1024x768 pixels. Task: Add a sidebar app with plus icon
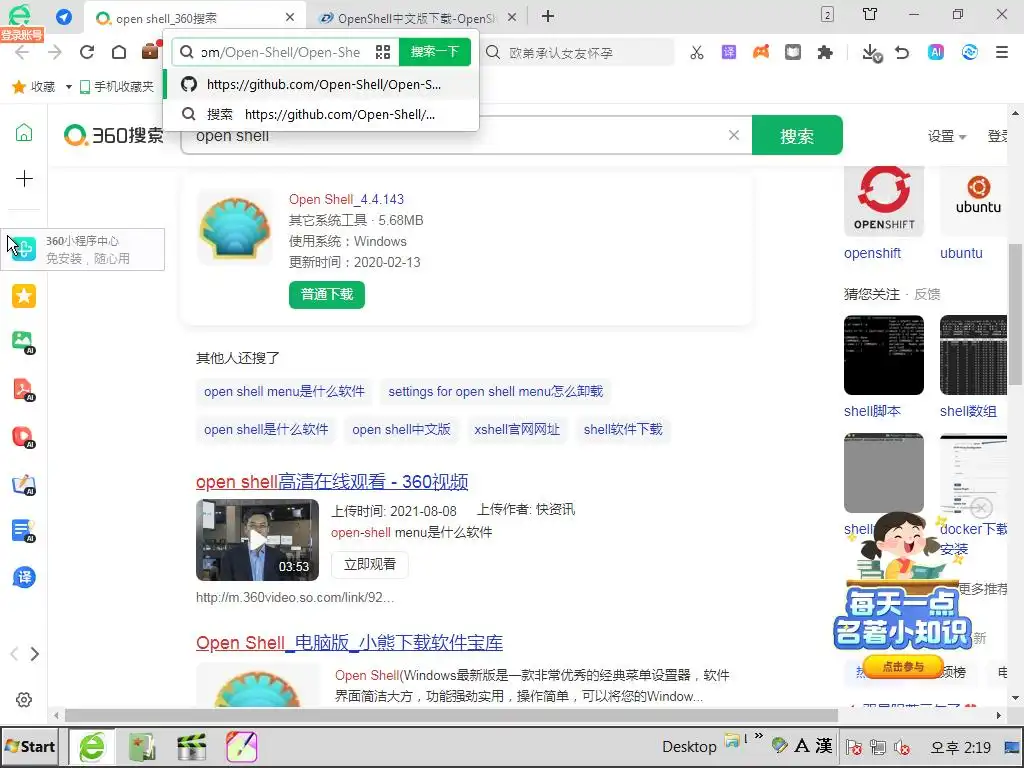point(24,178)
